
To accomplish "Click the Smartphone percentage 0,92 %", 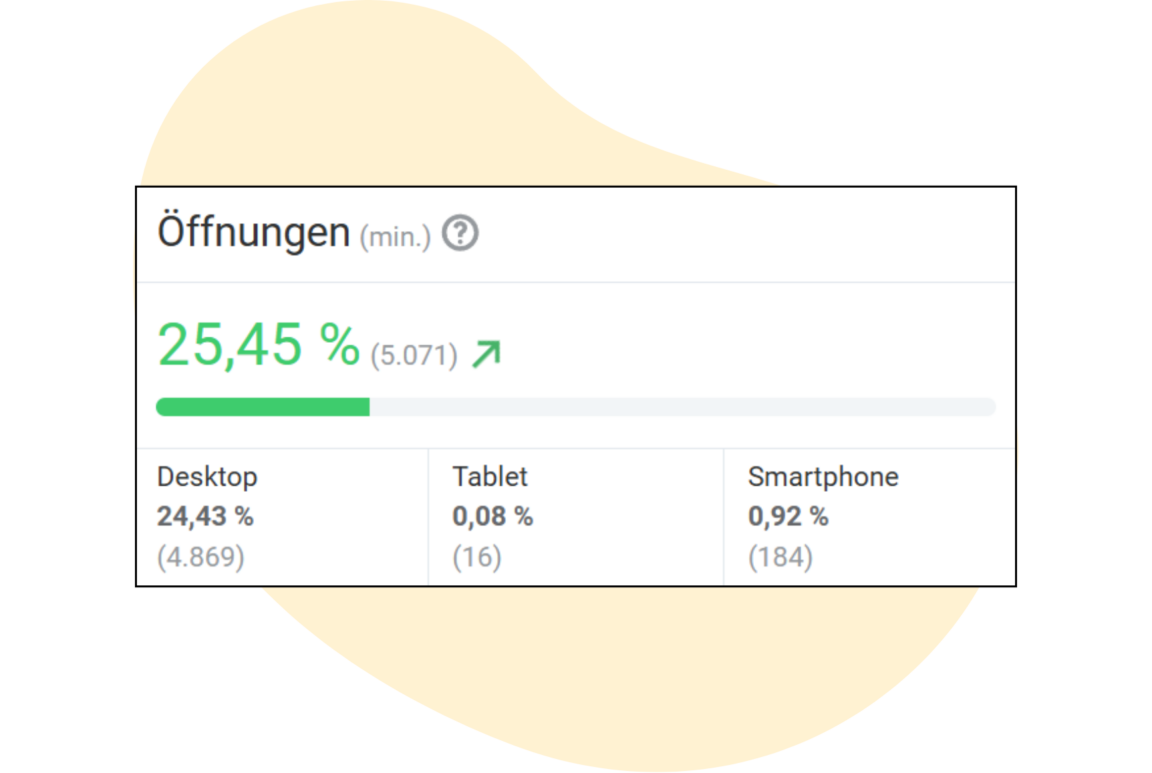I will (x=788, y=517).
